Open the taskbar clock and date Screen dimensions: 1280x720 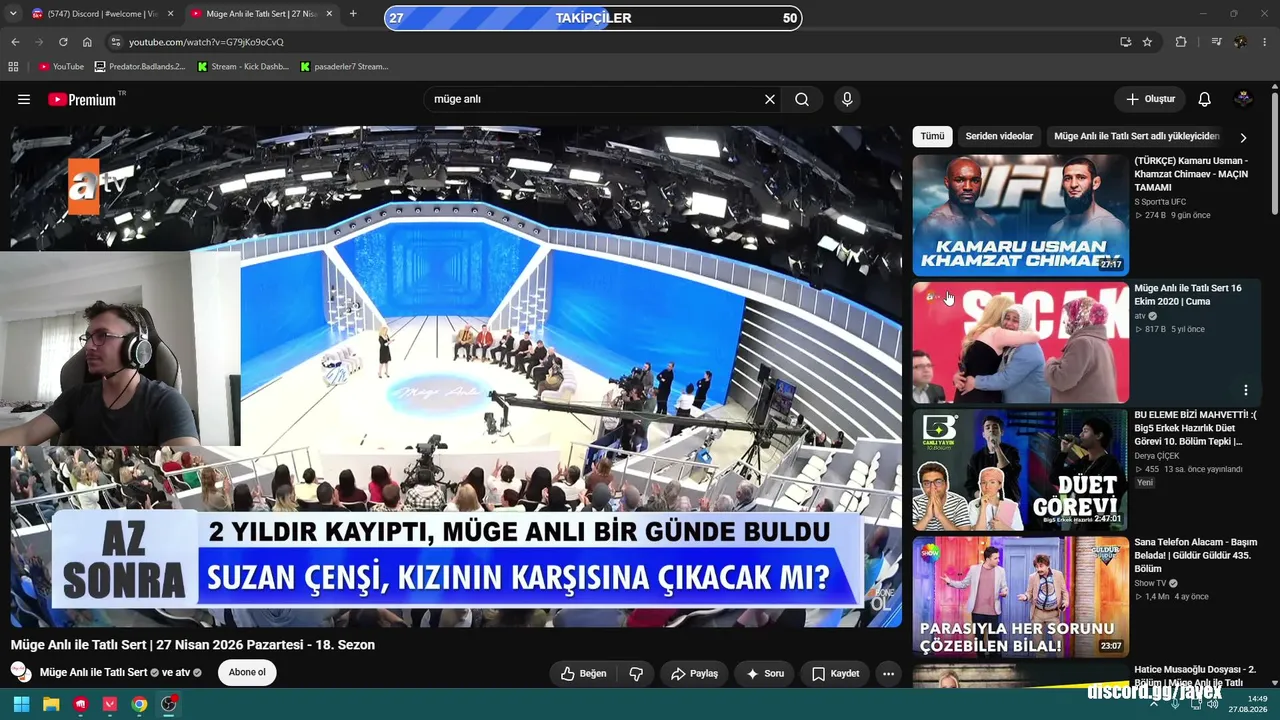click(1248, 704)
